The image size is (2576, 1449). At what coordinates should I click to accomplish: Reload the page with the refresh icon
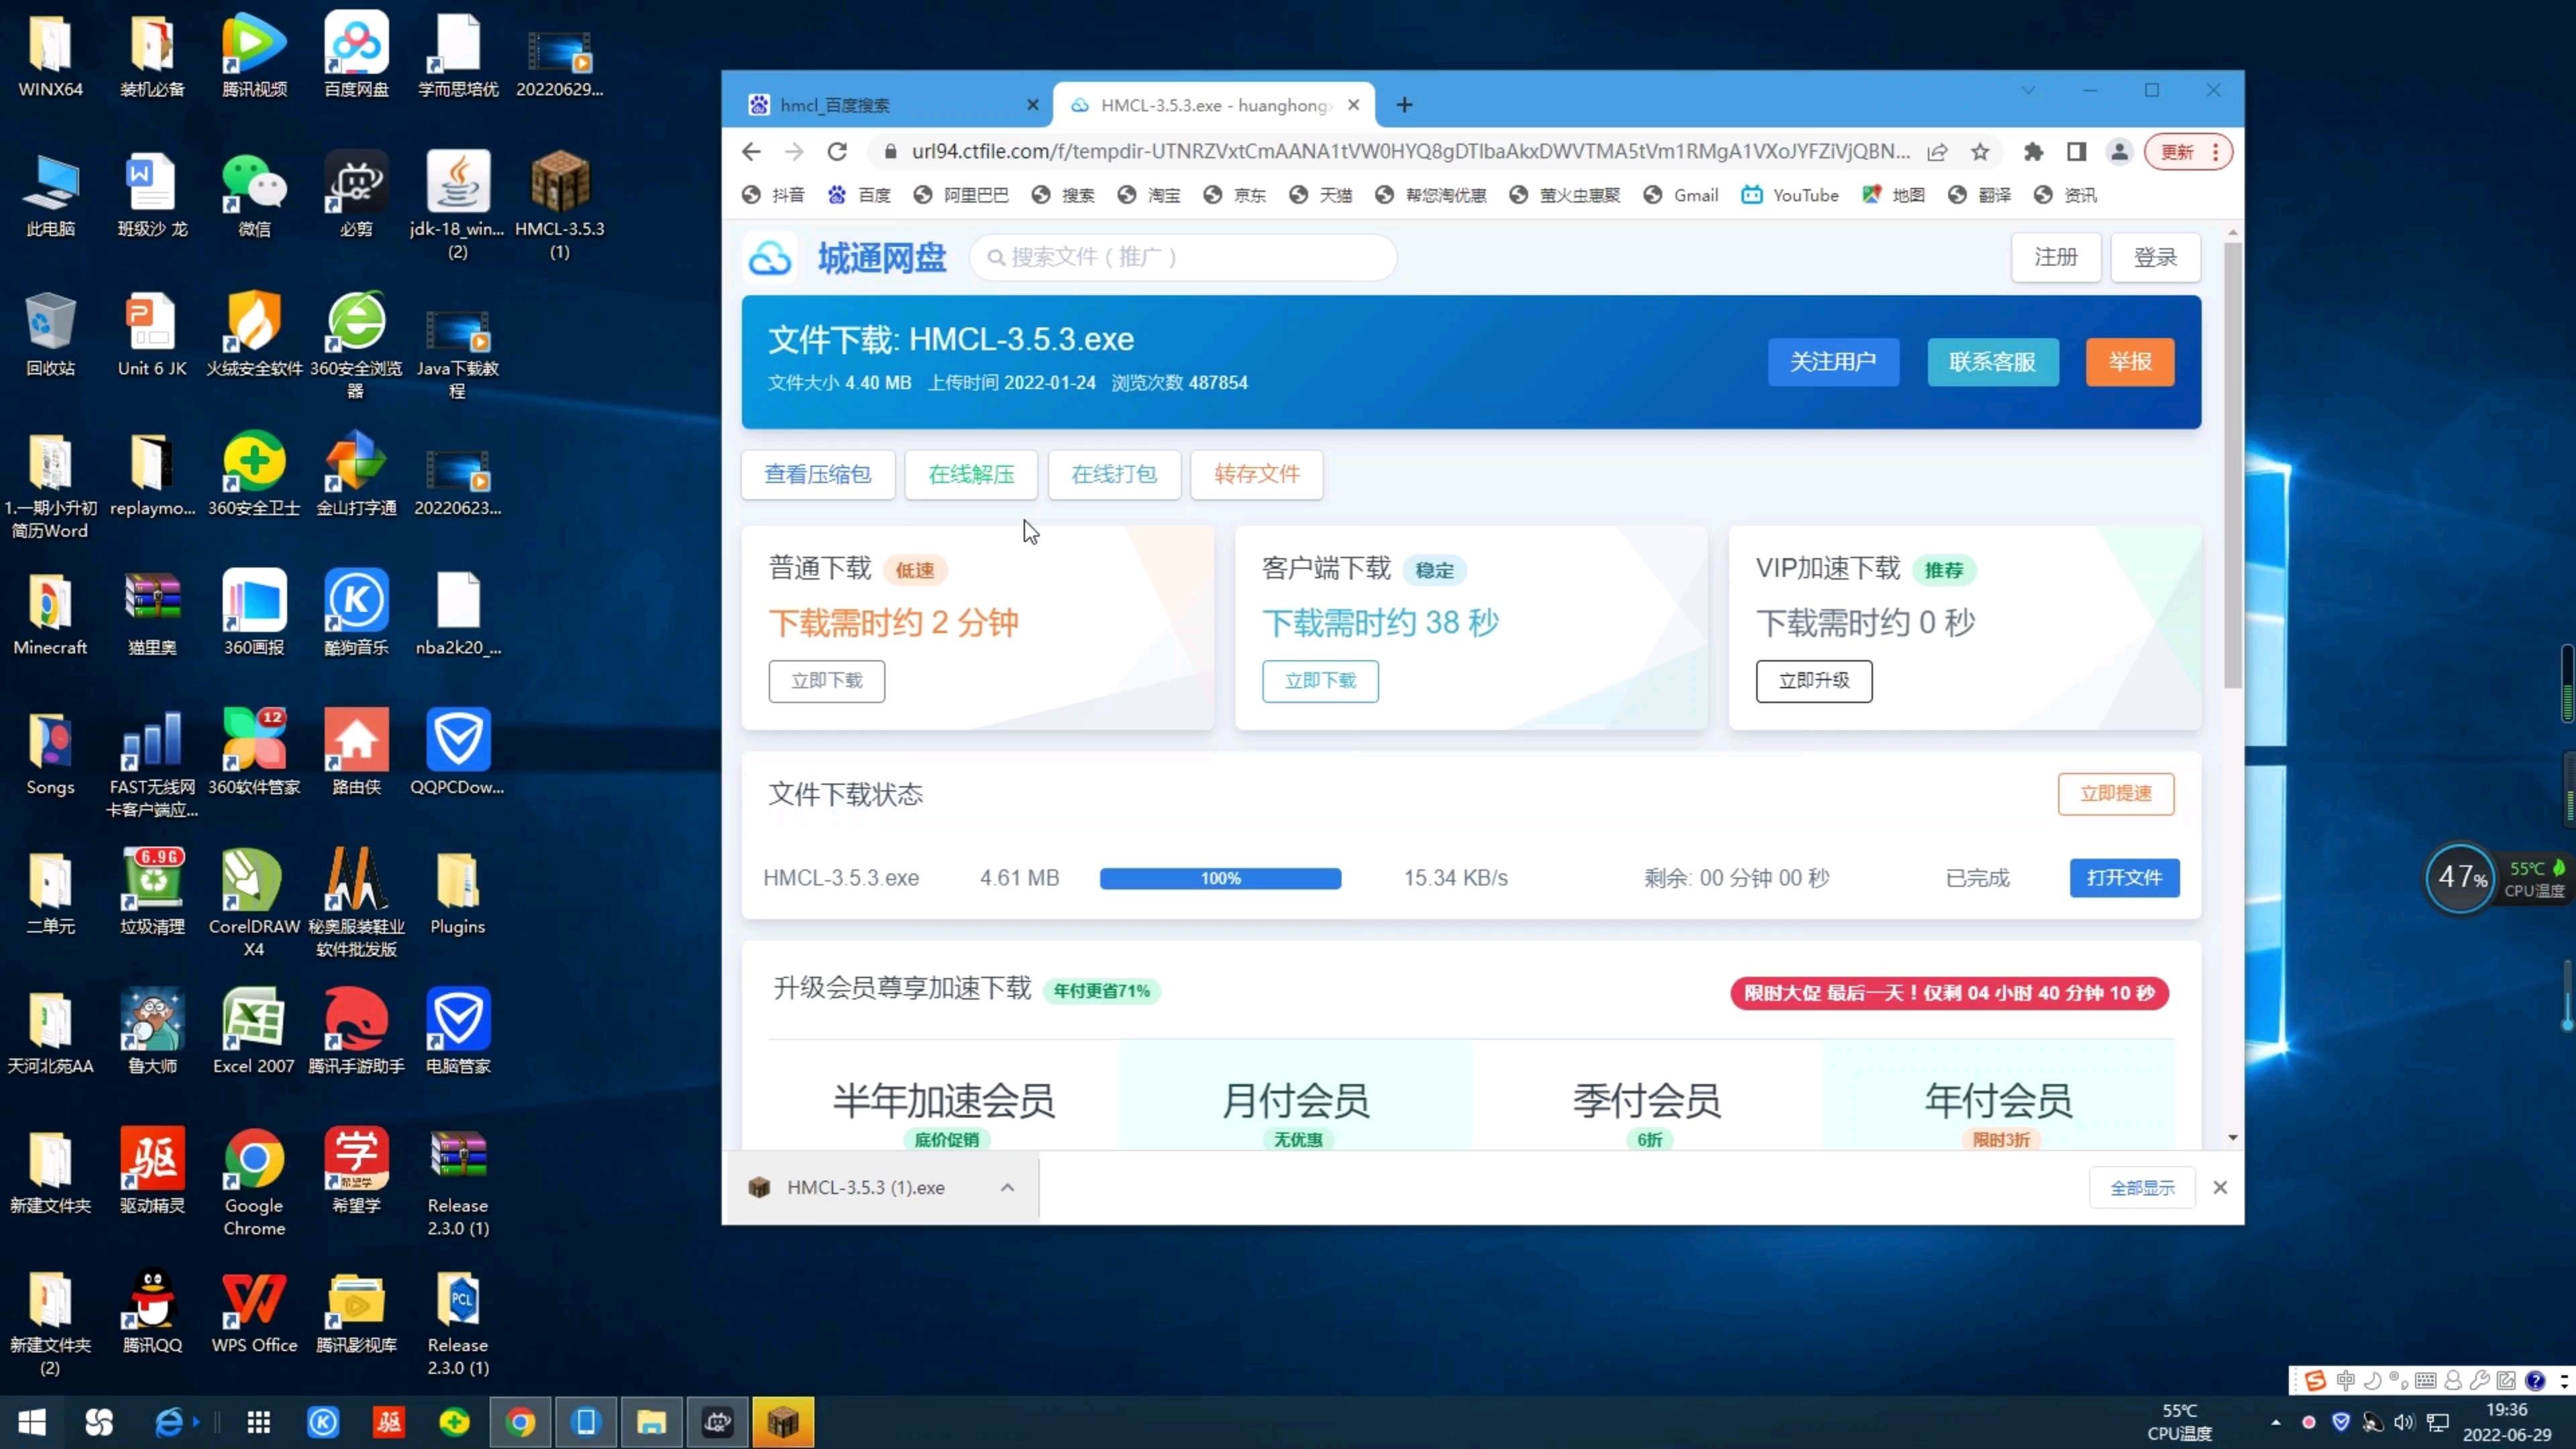click(837, 152)
